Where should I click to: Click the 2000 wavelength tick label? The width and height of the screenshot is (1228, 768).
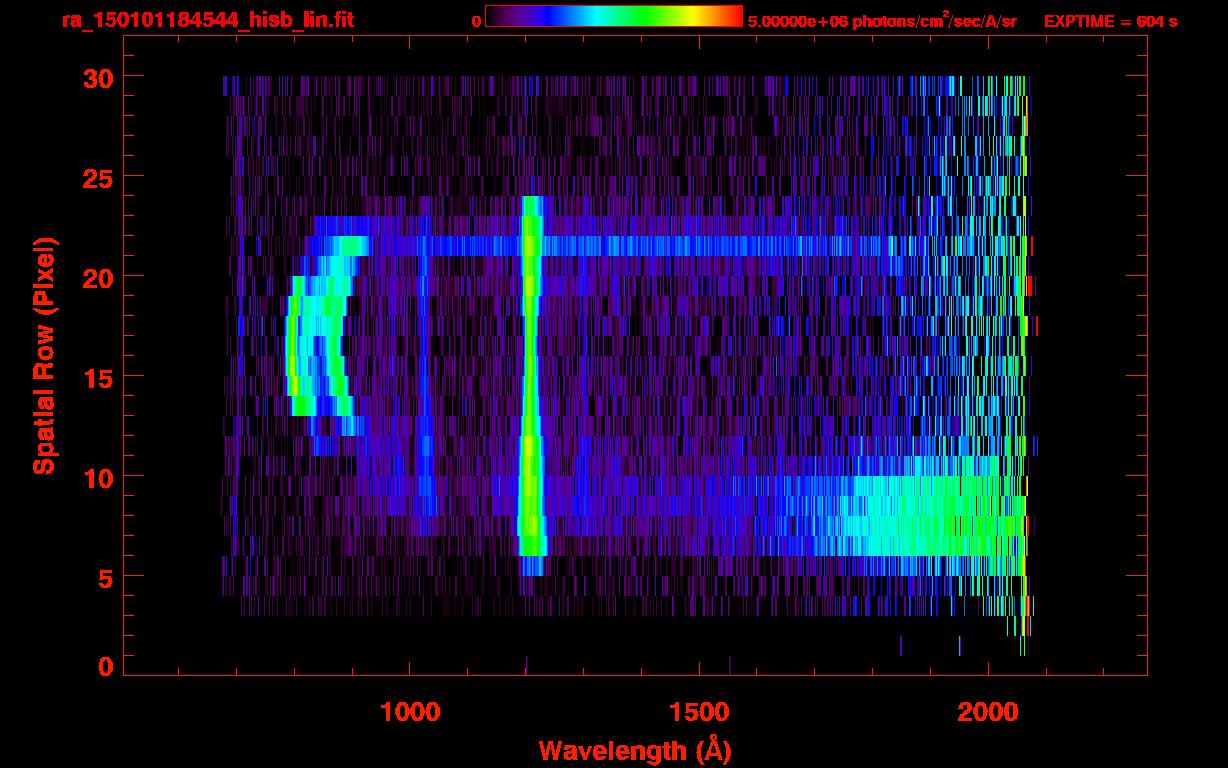click(988, 712)
